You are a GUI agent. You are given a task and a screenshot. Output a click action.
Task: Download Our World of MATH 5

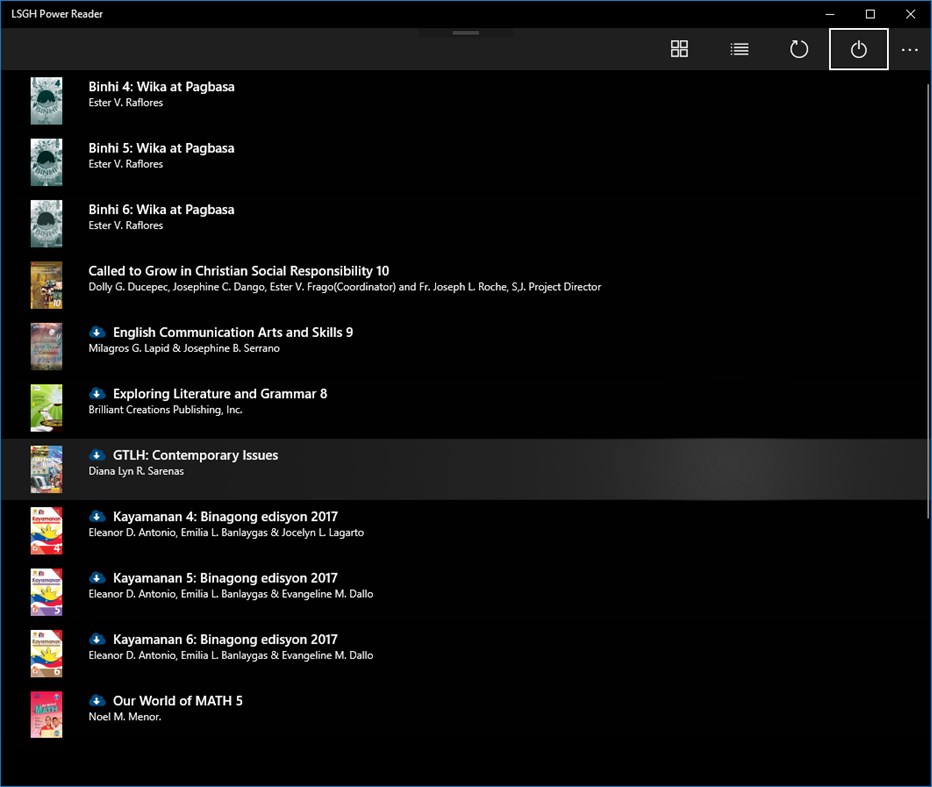tap(97, 700)
